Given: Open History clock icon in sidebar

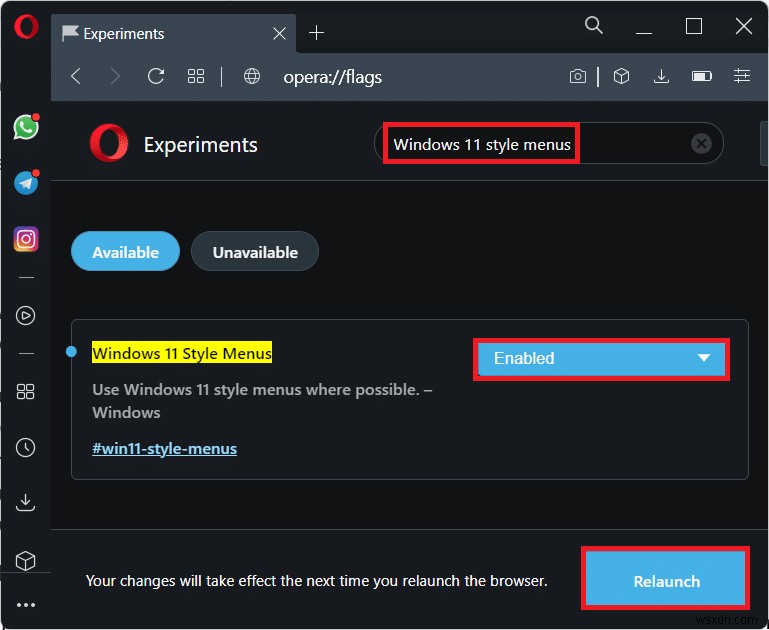Looking at the screenshot, I should coord(26,448).
